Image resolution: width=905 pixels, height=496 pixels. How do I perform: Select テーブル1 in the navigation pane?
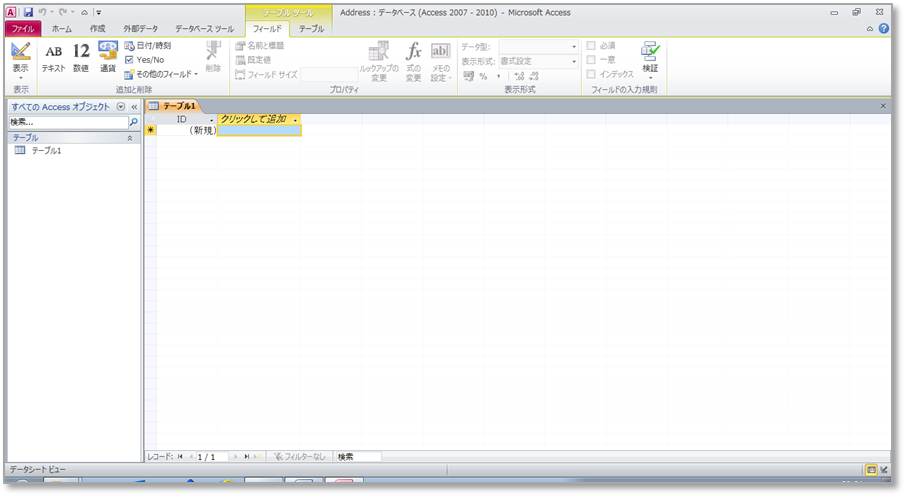point(46,151)
